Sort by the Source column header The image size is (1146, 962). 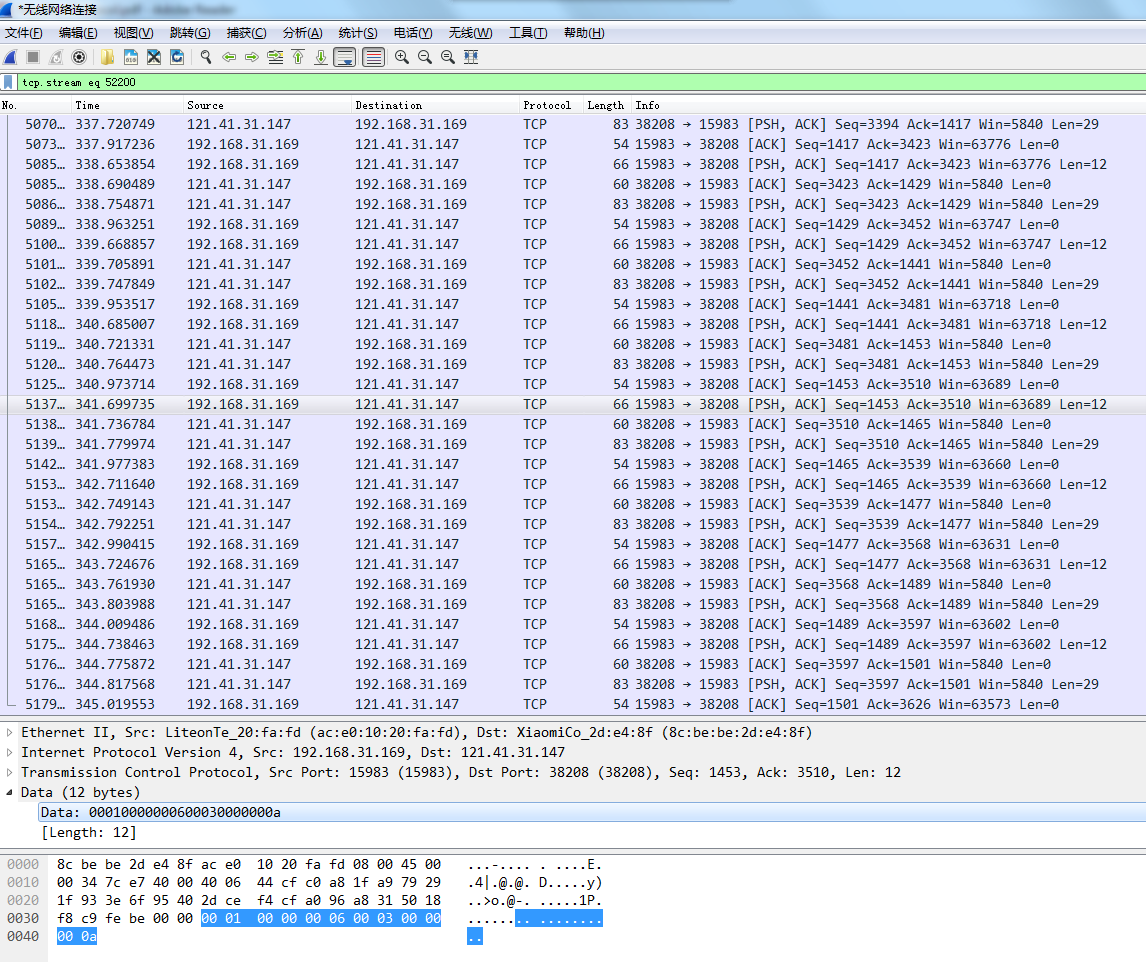267,105
